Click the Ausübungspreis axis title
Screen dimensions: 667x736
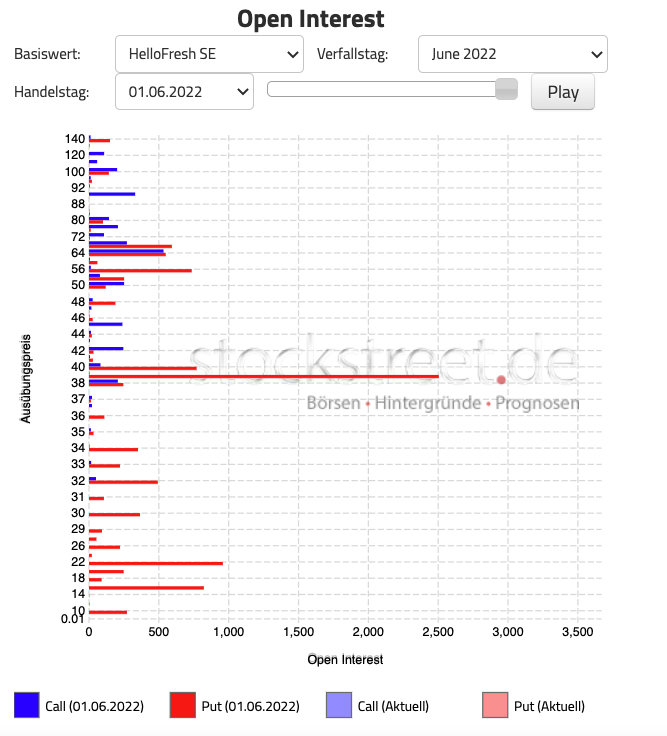(25, 378)
